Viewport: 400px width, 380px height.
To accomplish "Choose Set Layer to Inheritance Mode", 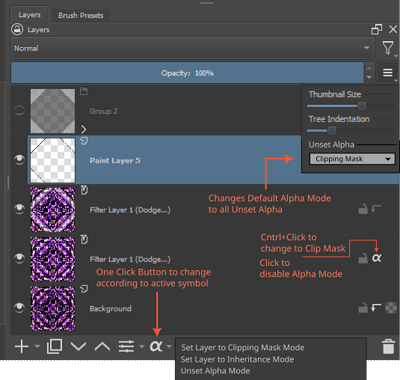I will point(237,359).
